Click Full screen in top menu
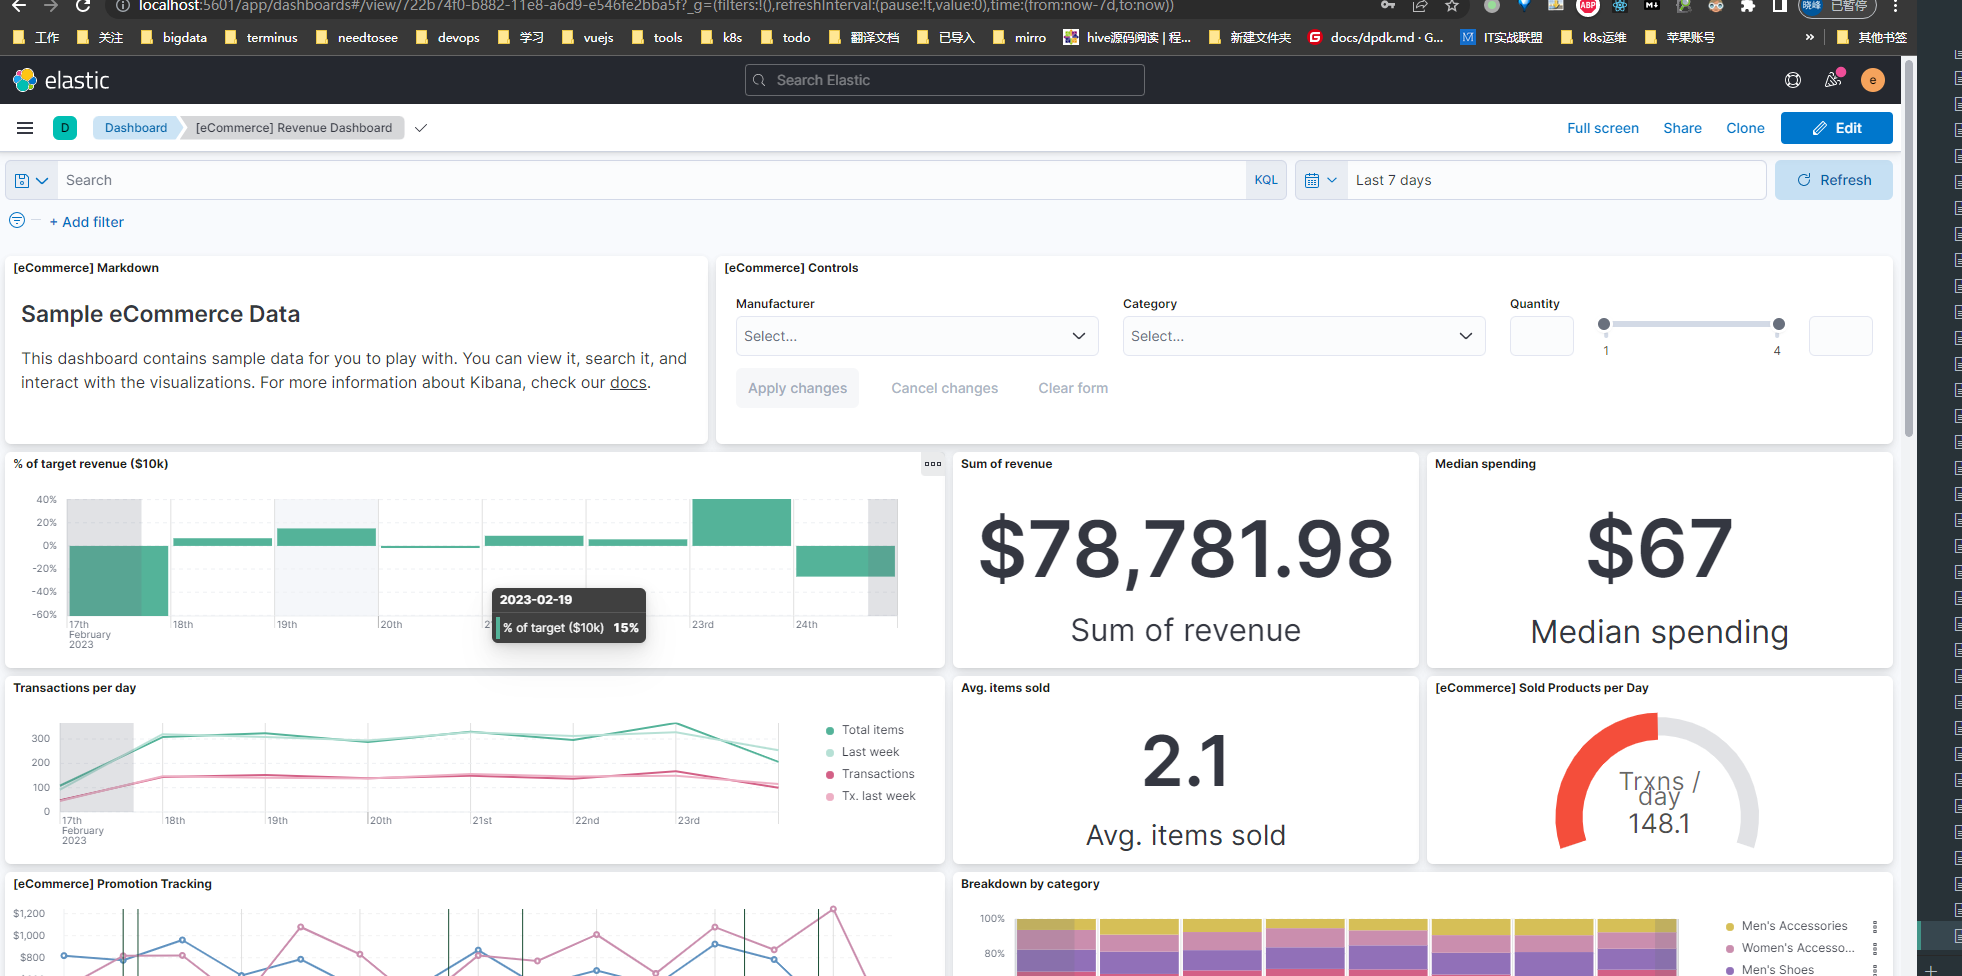Image resolution: width=1962 pixels, height=976 pixels. (1603, 128)
